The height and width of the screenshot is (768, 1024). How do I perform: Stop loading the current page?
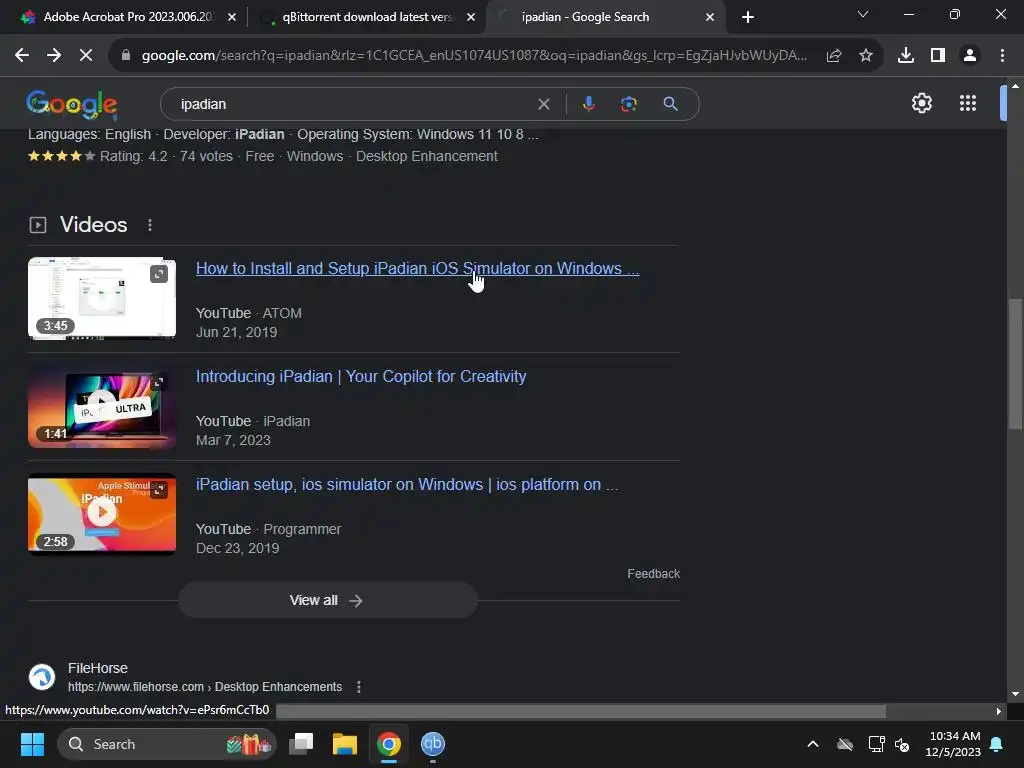coord(86,56)
